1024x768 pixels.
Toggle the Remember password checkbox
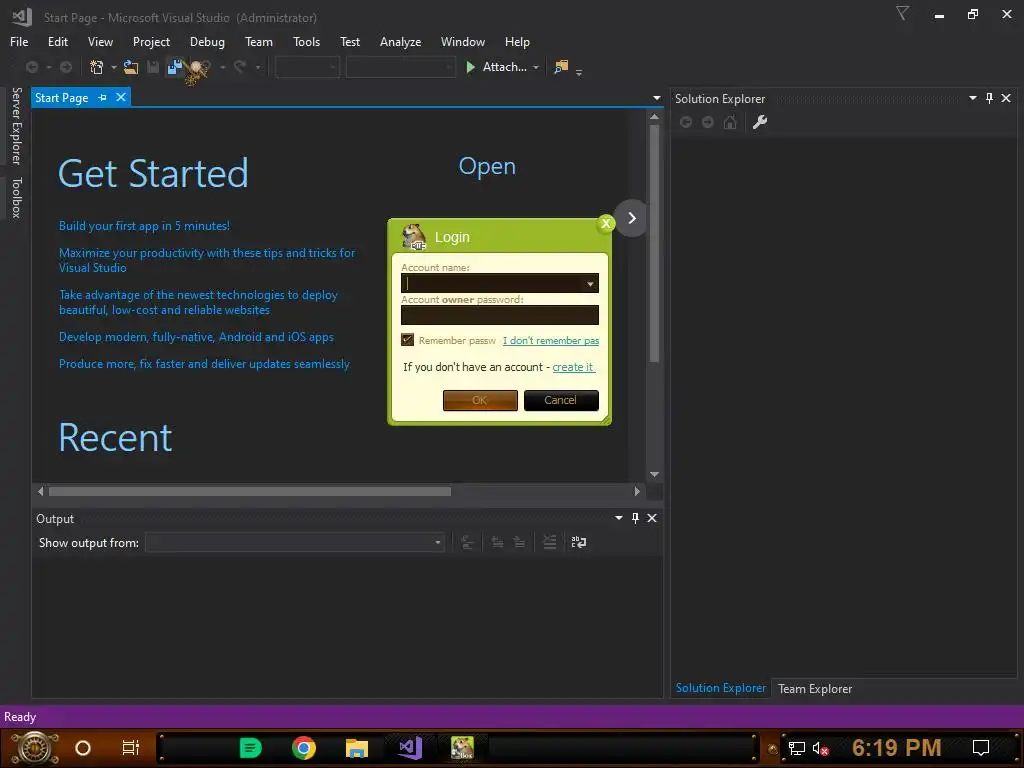click(408, 340)
